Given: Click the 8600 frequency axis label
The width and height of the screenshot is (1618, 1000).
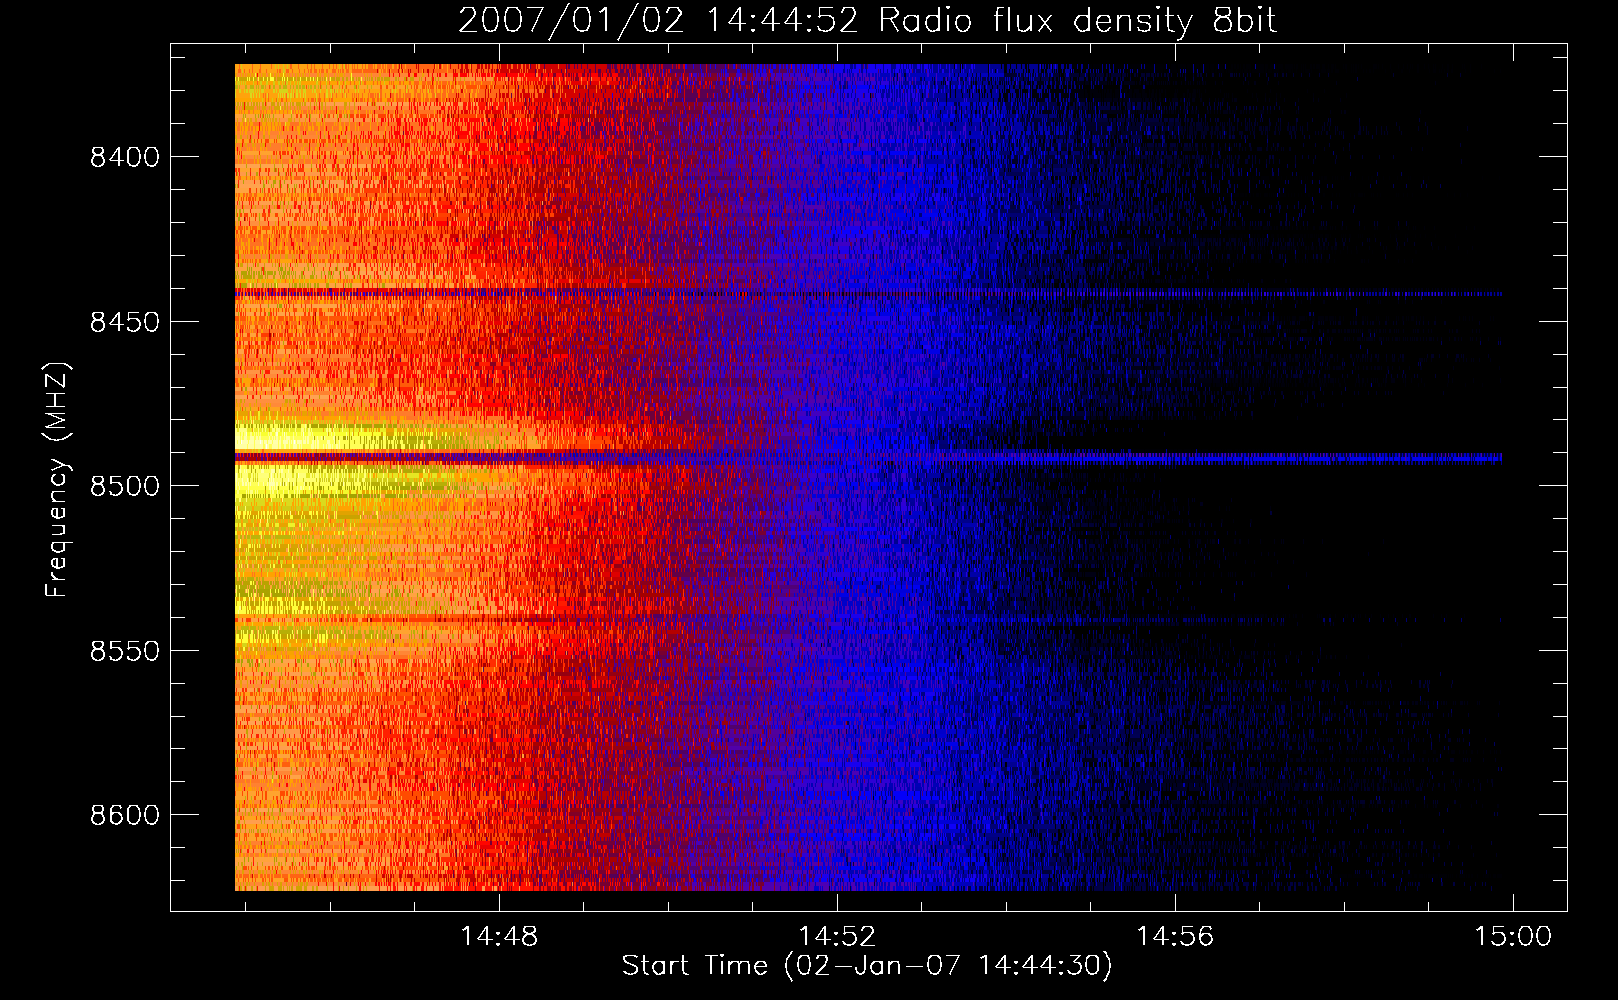Looking at the screenshot, I should tap(124, 815).
